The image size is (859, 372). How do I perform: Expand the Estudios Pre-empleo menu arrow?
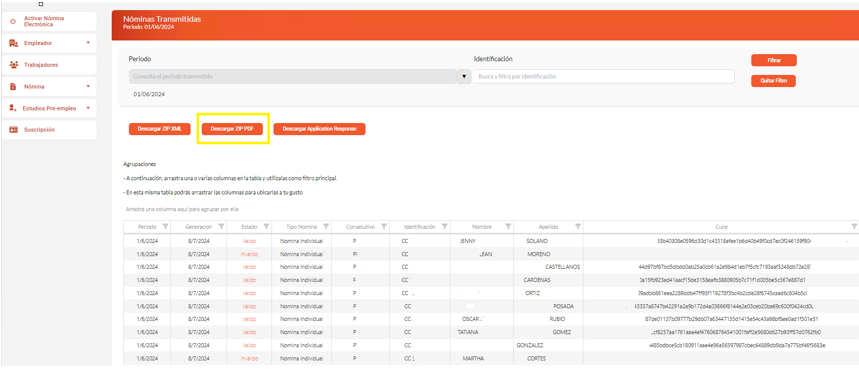point(88,108)
